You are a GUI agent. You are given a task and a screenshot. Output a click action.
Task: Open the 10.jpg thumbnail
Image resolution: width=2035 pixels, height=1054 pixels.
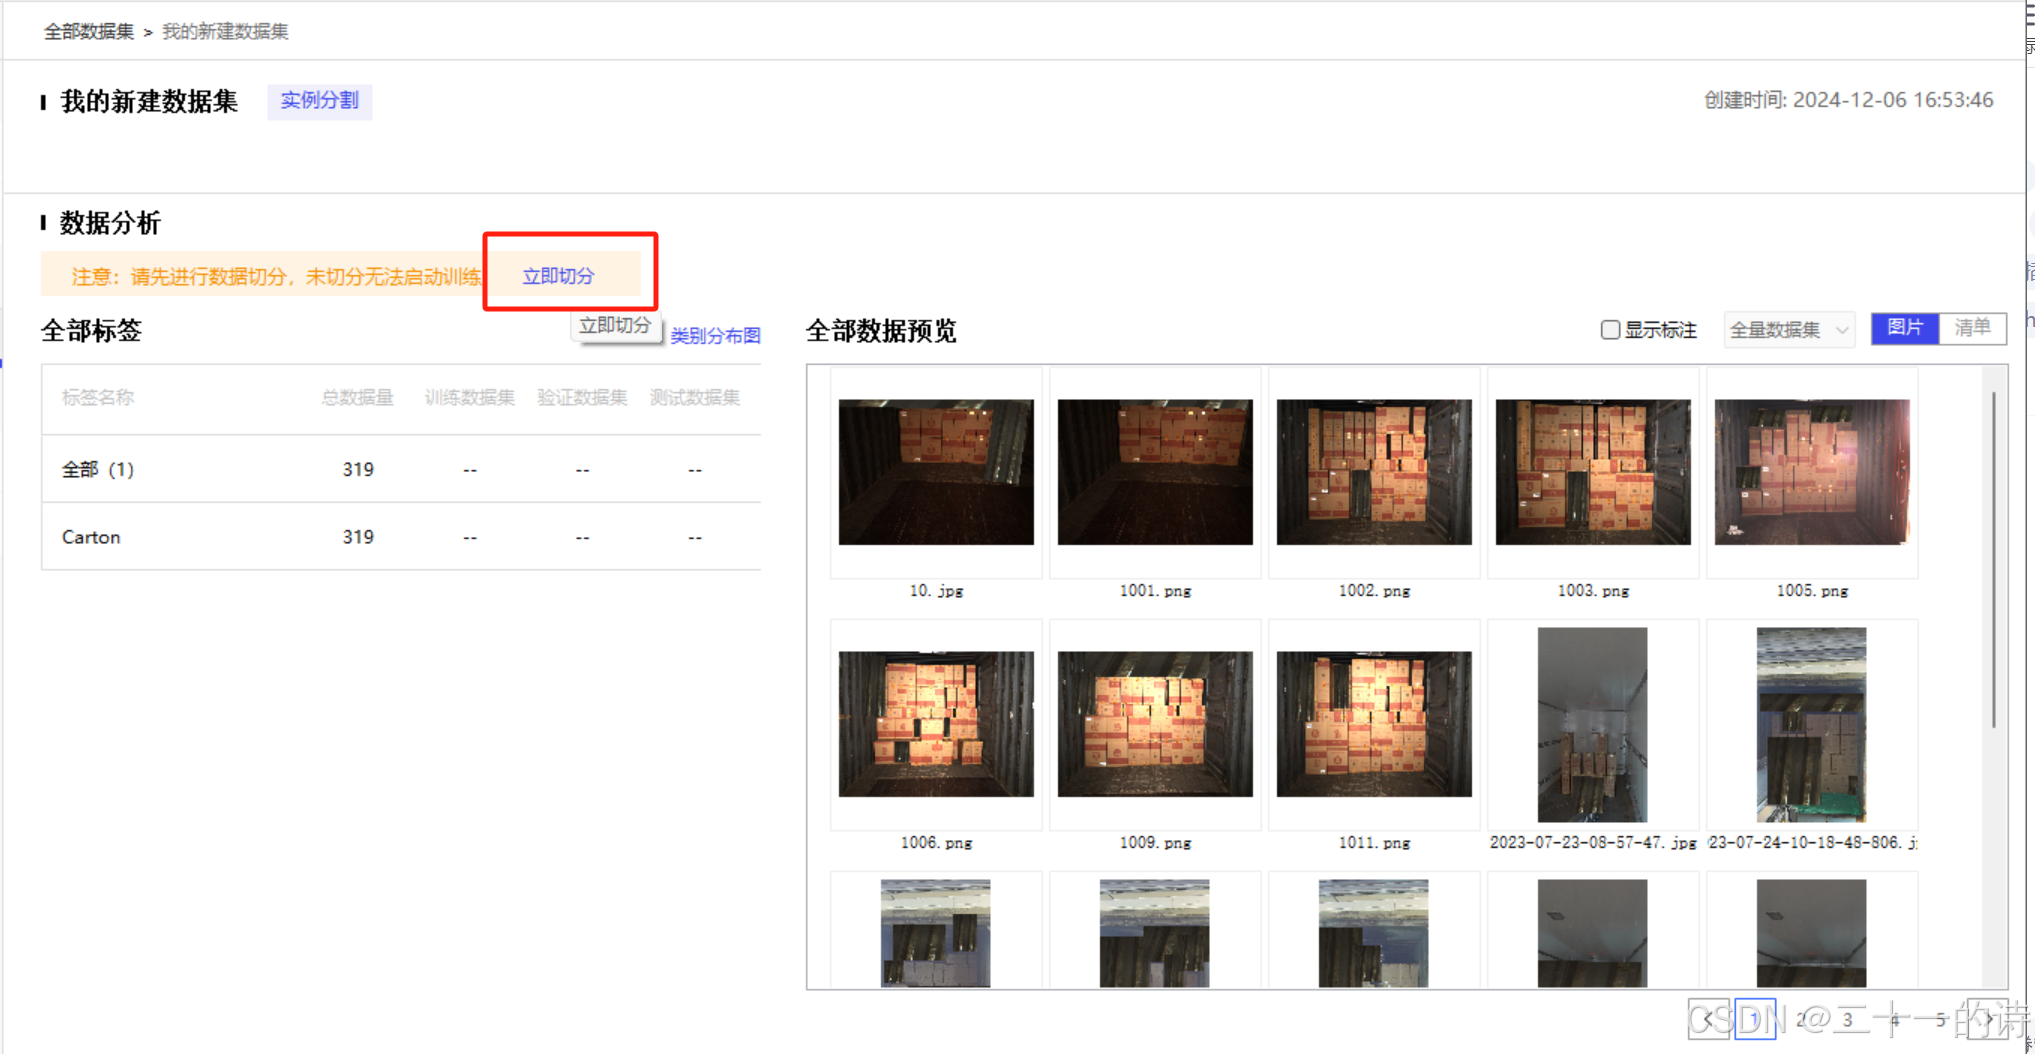tap(936, 472)
